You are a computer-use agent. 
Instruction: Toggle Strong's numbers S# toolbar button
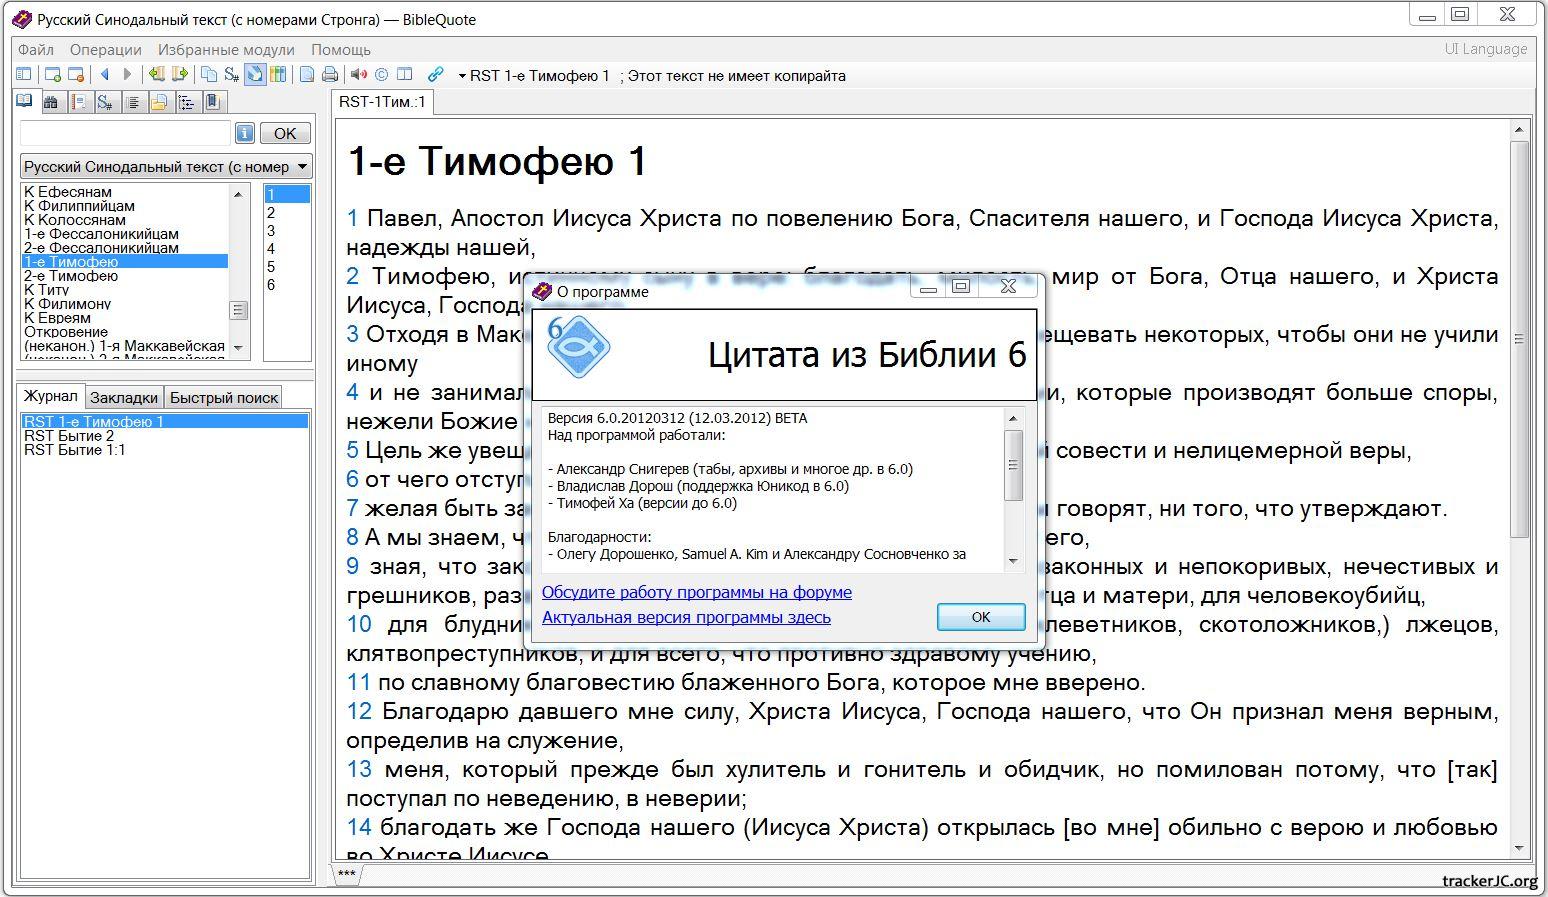(x=231, y=75)
